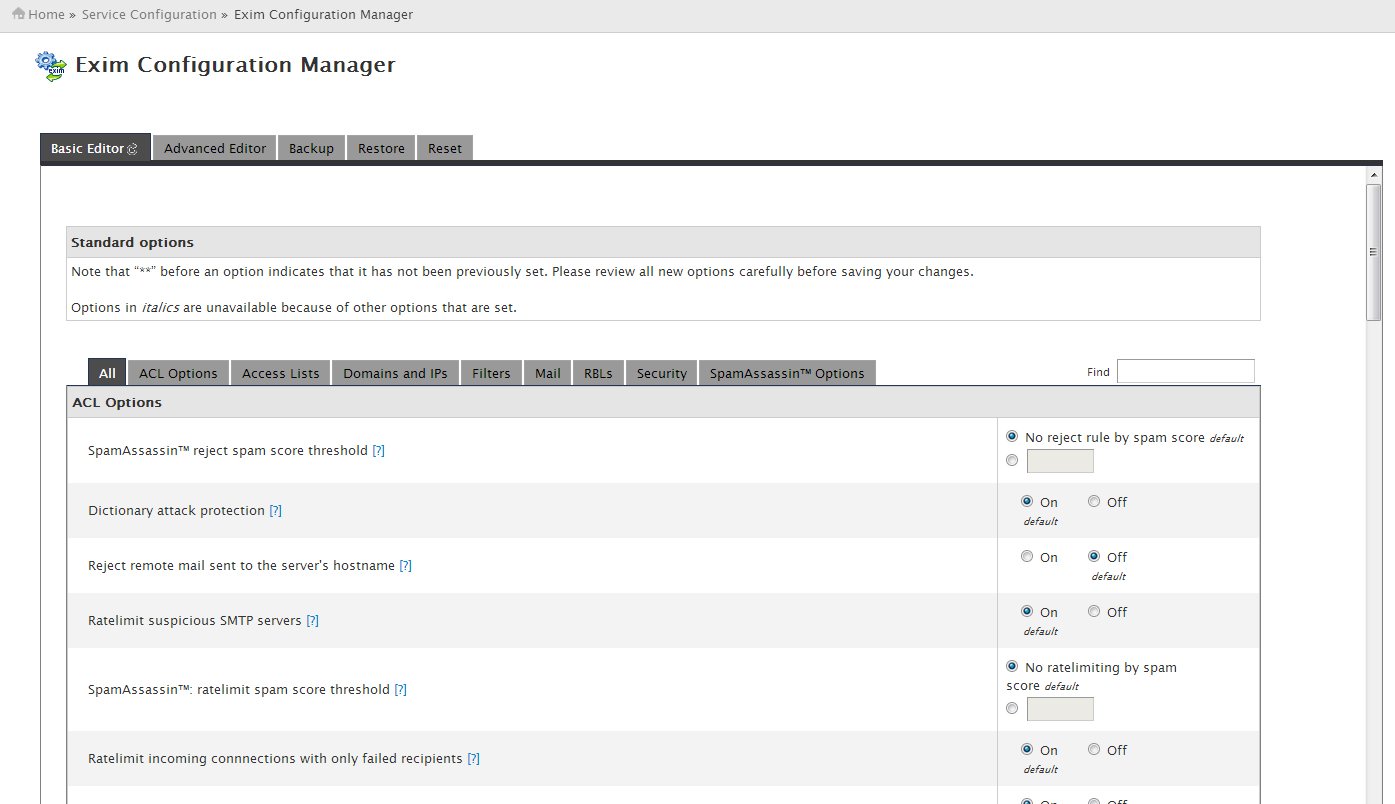The height and width of the screenshot is (804, 1395).
Task: Click the Exim Configuration Manager logo icon
Action: [x=51, y=66]
